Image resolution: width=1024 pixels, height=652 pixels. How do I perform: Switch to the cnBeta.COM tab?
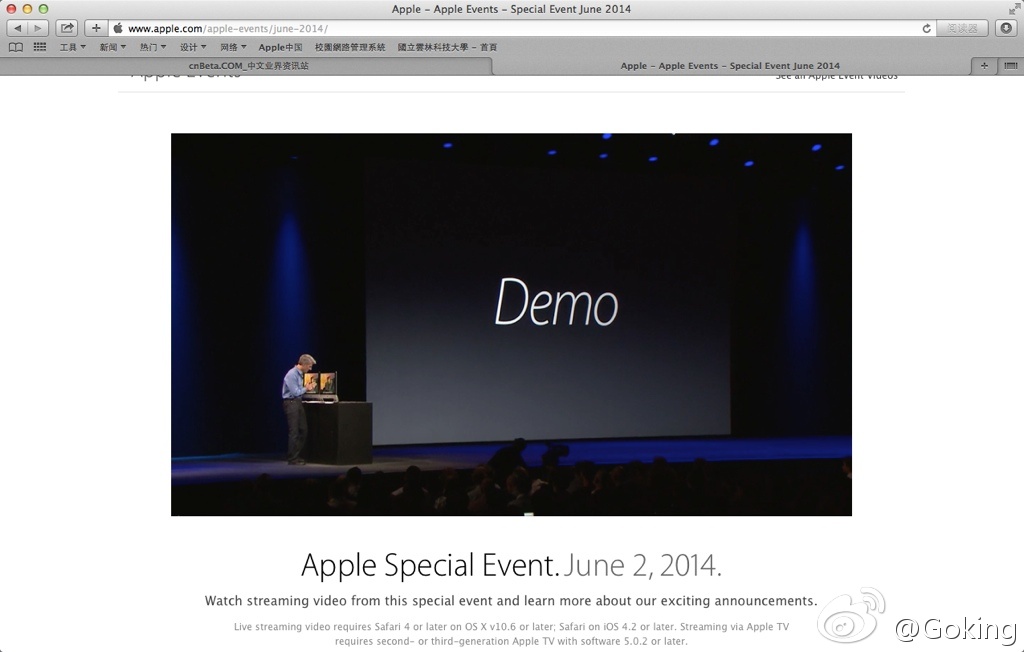pos(248,65)
